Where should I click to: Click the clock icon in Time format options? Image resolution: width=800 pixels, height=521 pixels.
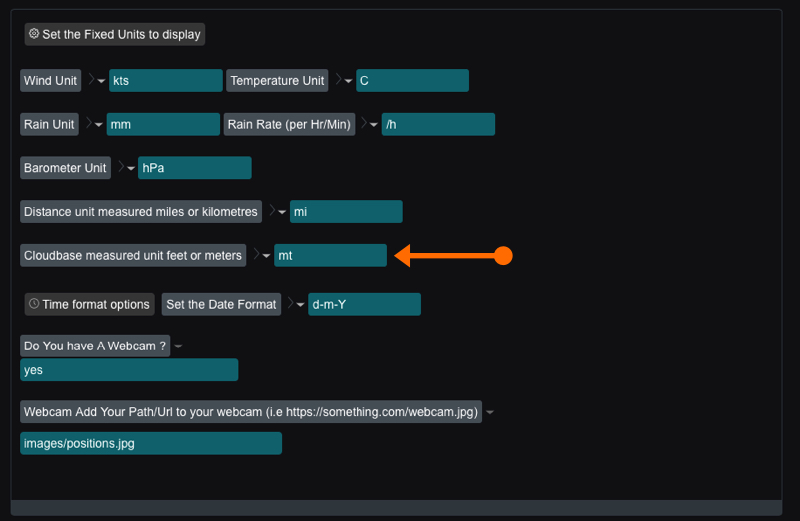tap(34, 304)
